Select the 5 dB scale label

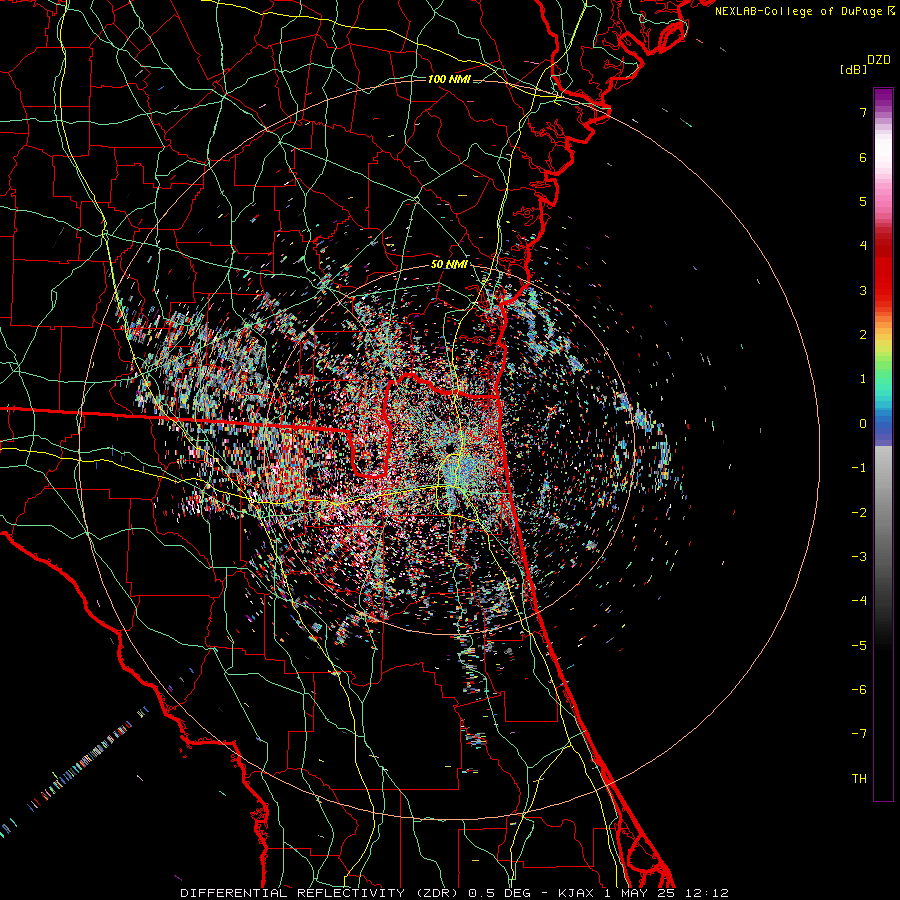(863, 201)
